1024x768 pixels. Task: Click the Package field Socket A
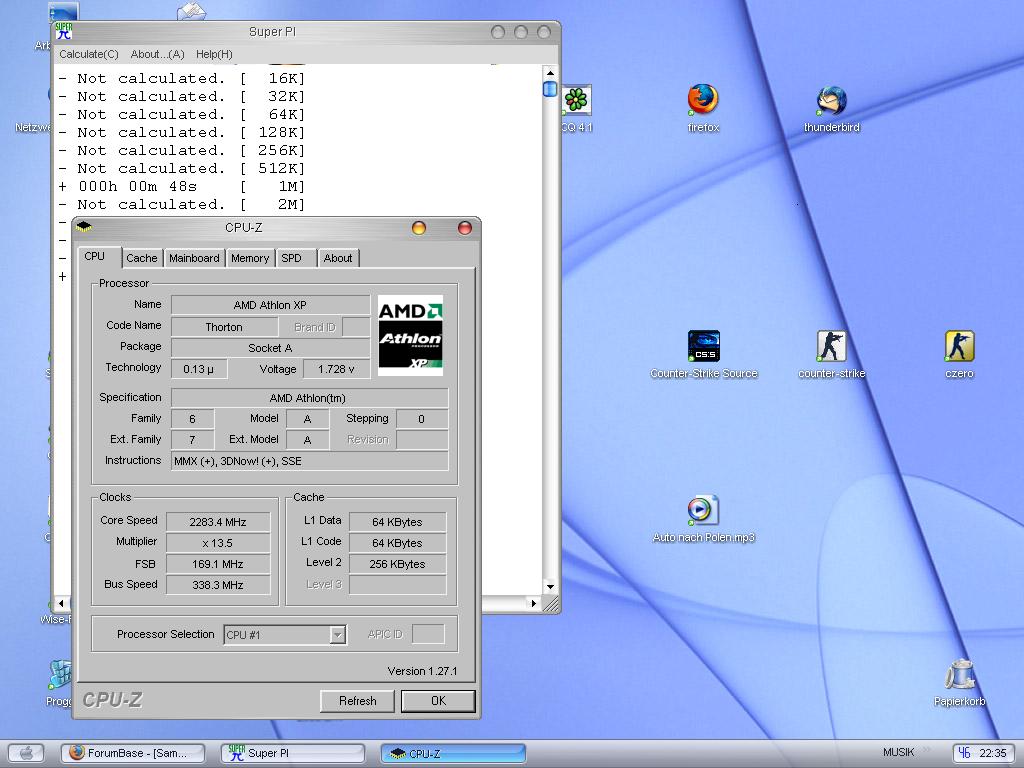coord(270,348)
